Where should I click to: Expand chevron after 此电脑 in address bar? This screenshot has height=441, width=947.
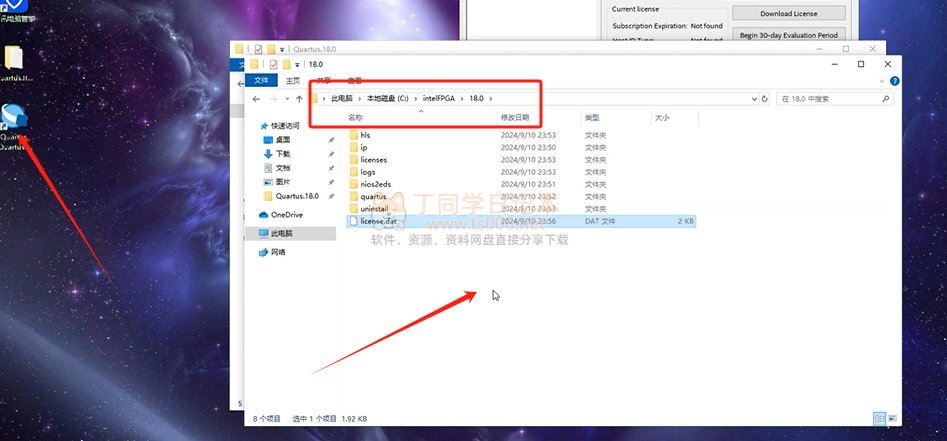pyautogui.click(x=360, y=98)
